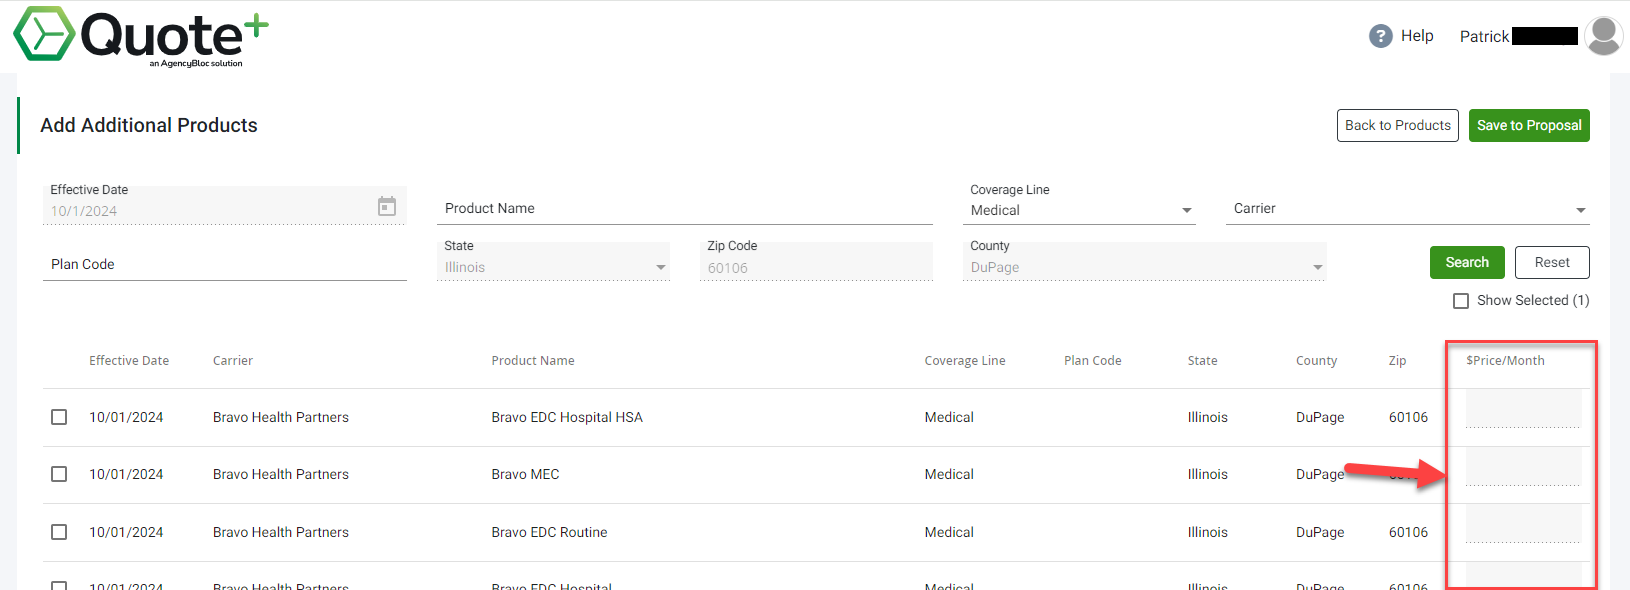
Task: Click 60106 in Bravo EDC Routine row
Action: coord(1408,532)
